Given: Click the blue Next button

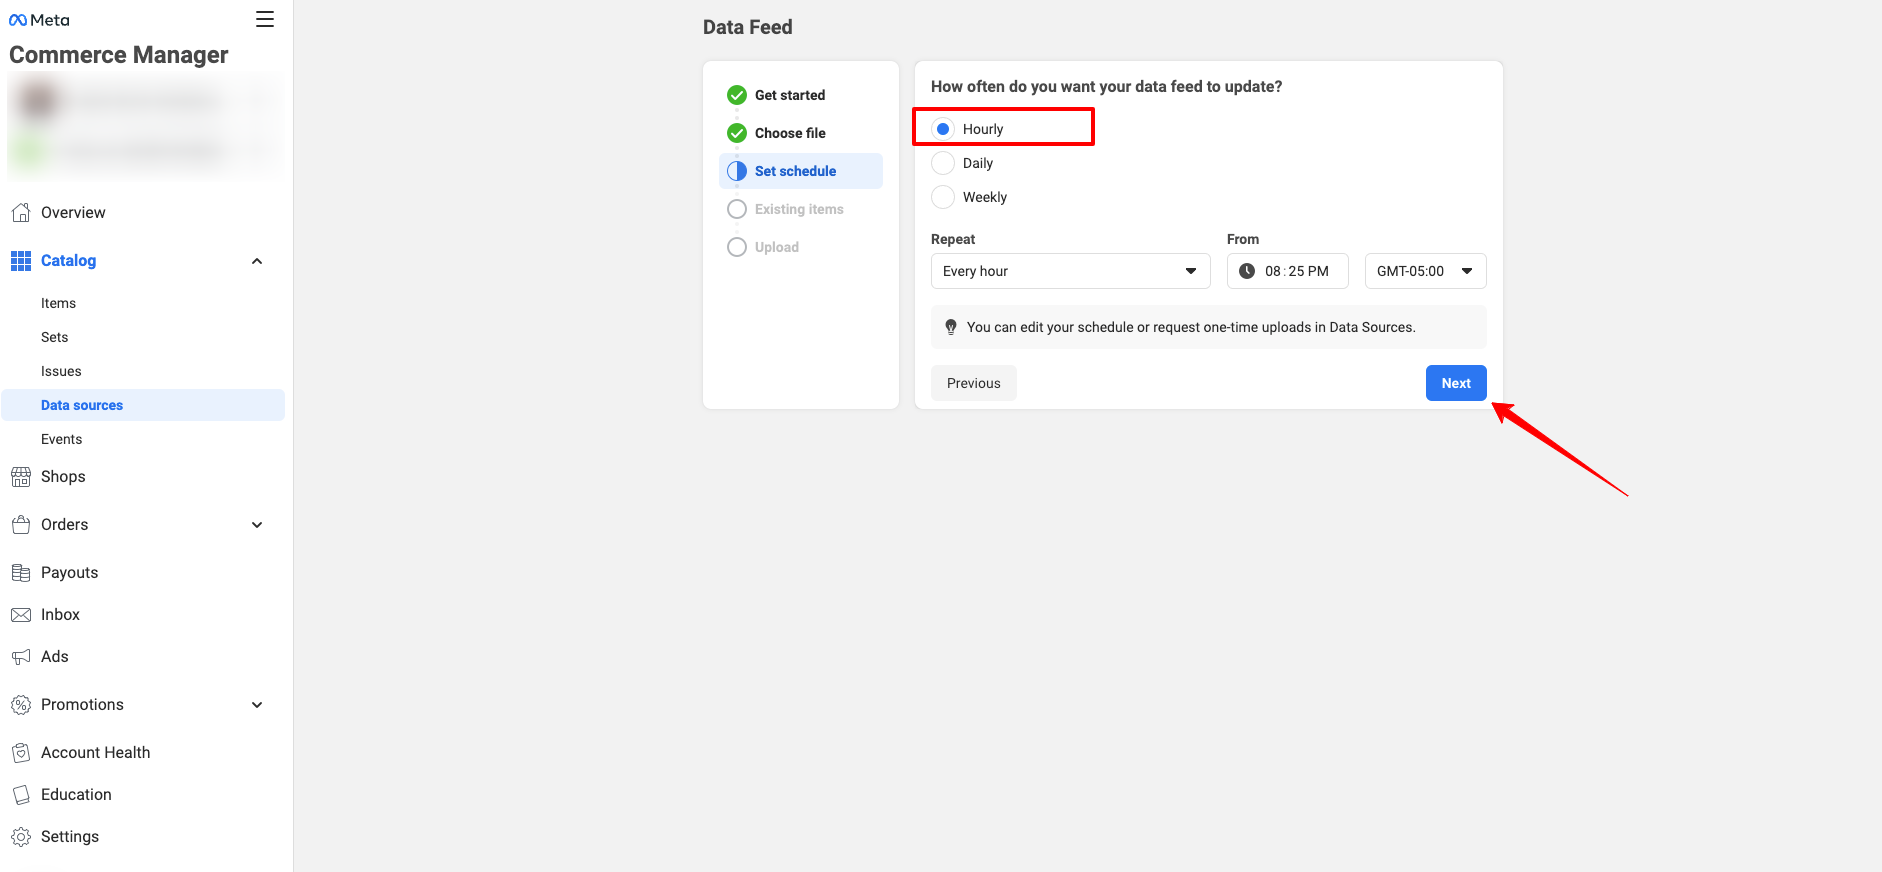Looking at the screenshot, I should click(1455, 383).
